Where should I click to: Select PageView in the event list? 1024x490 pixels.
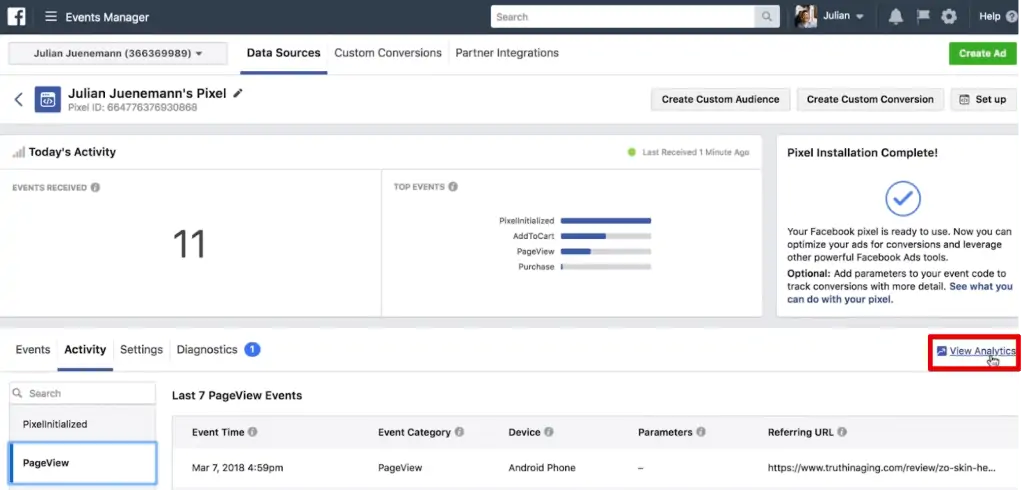(x=82, y=463)
